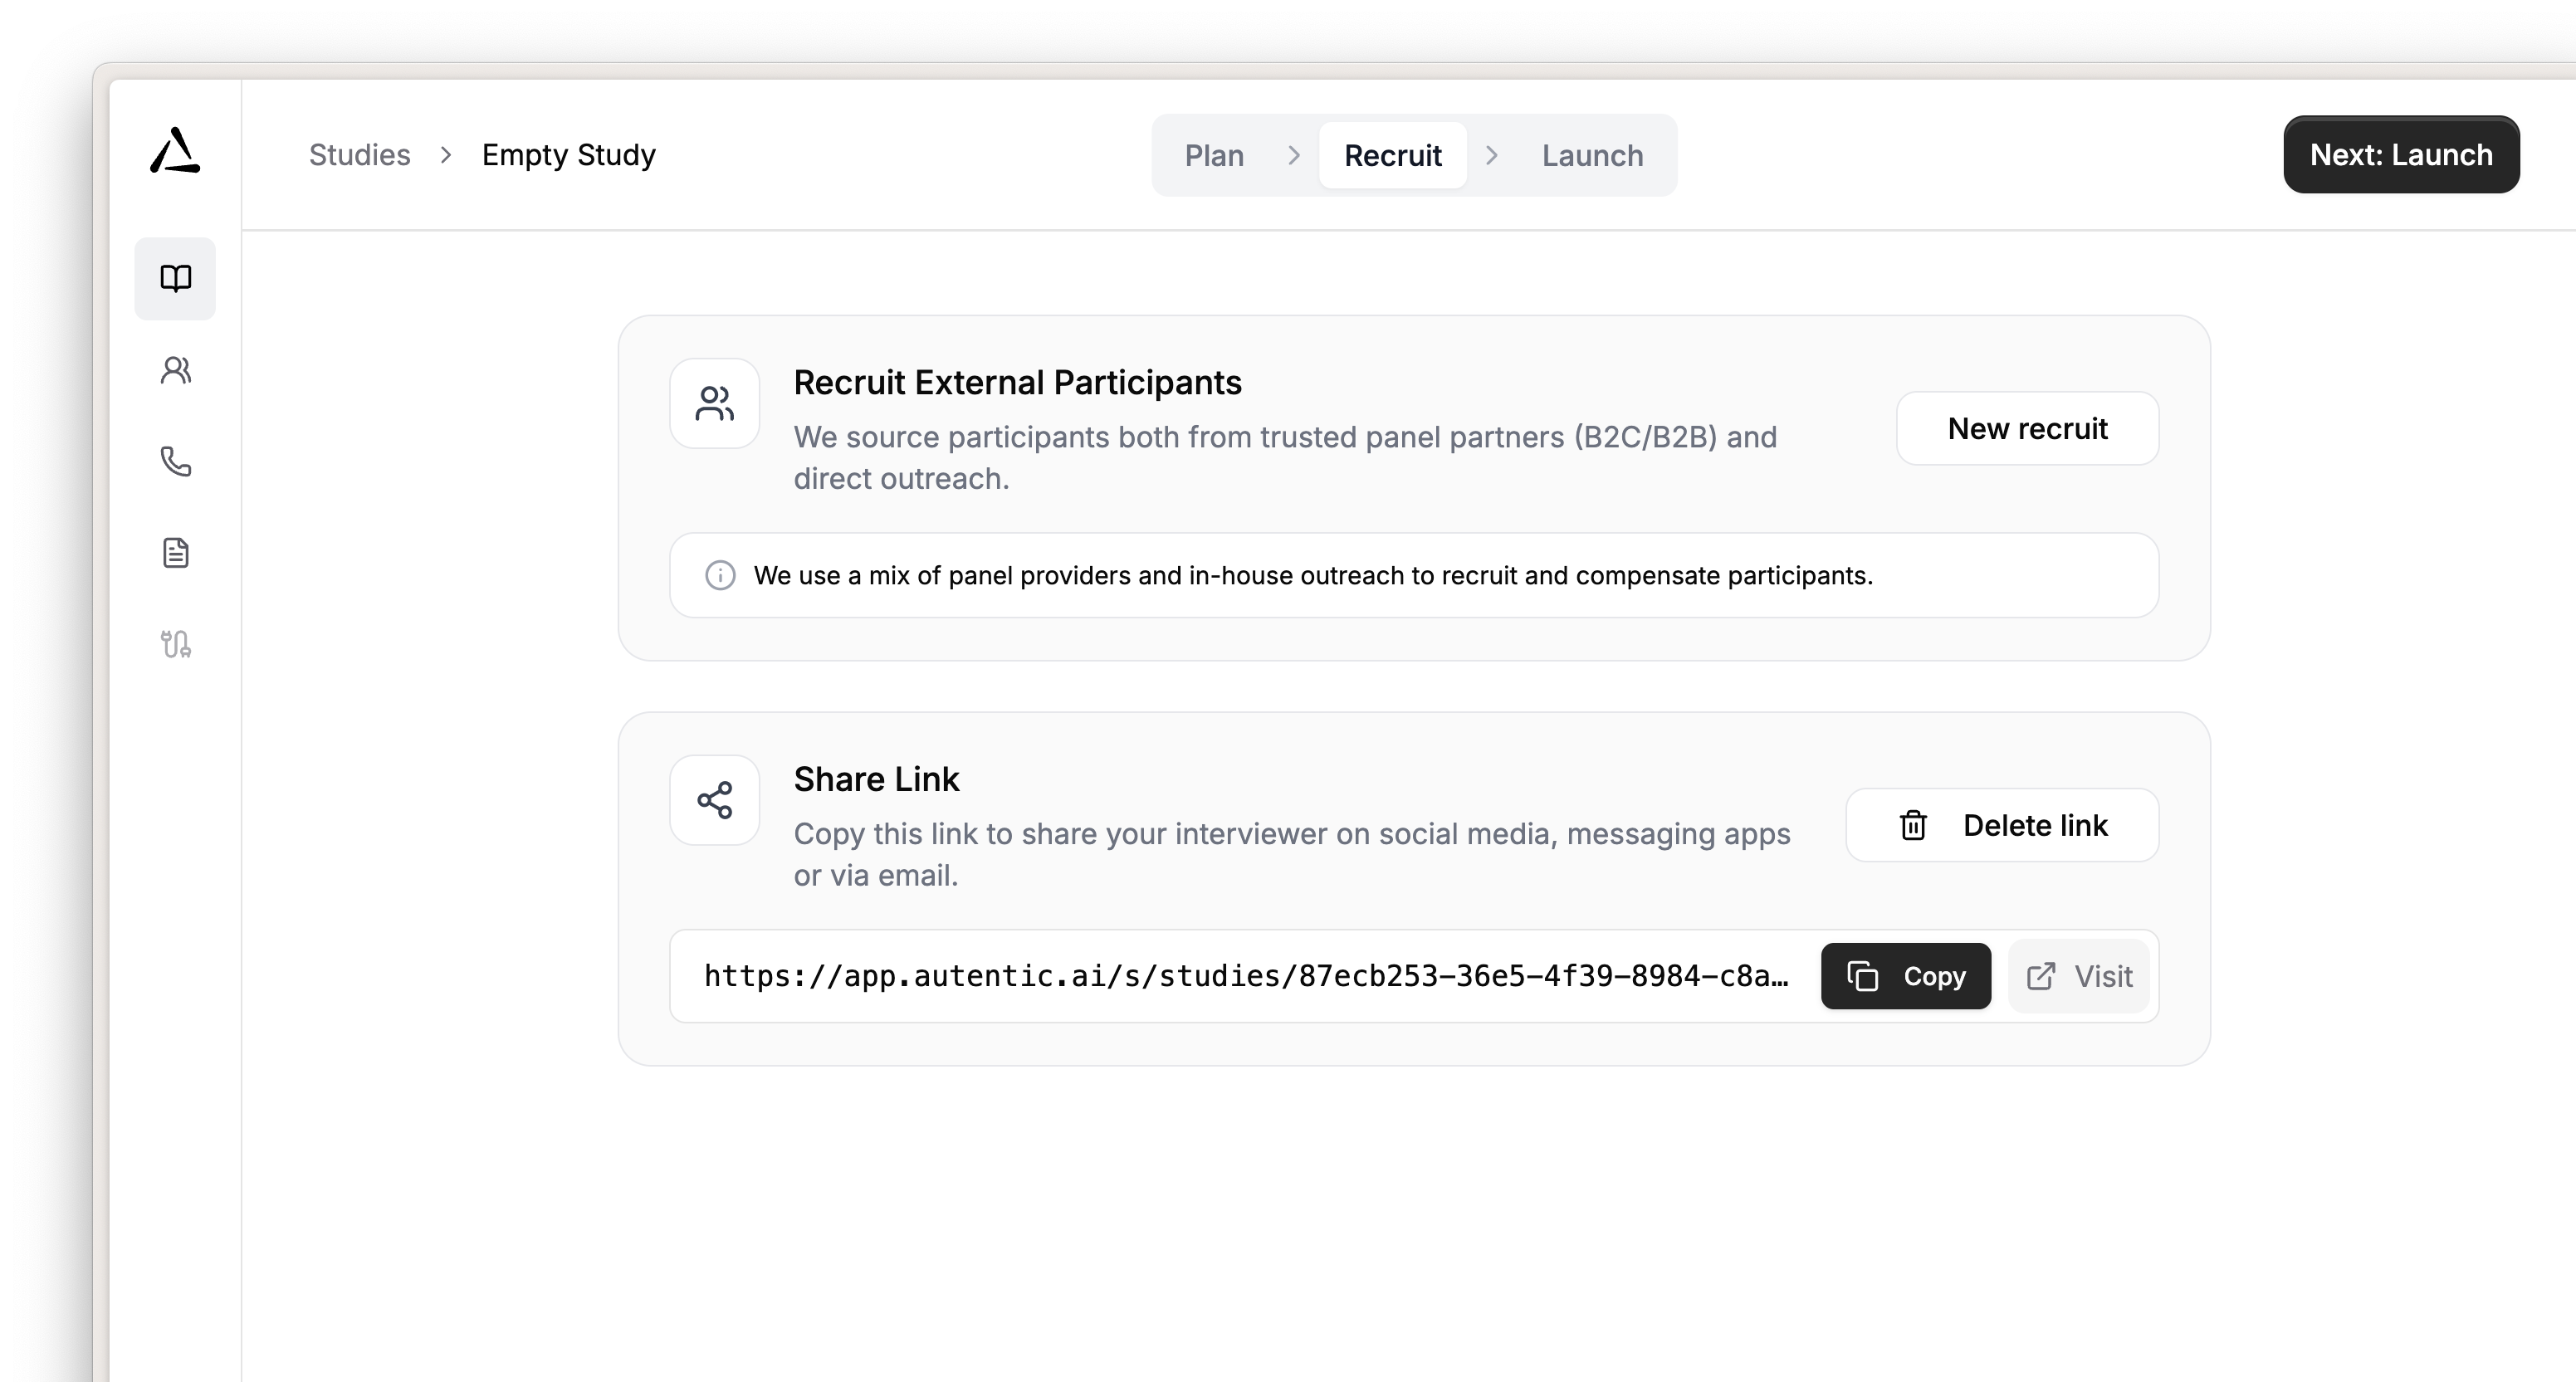
Task: Select the Recruit step tab
Action: [x=1392, y=156]
